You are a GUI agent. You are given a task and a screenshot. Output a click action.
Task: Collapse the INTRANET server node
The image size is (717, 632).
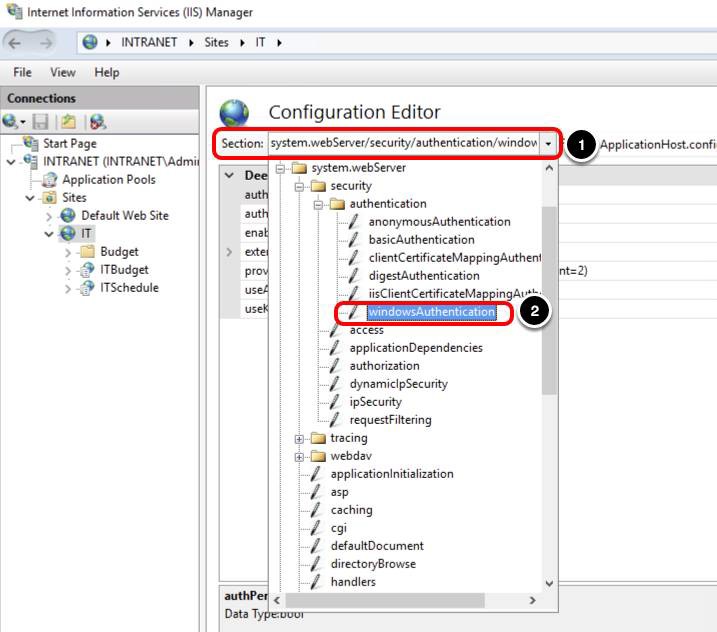(11, 162)
